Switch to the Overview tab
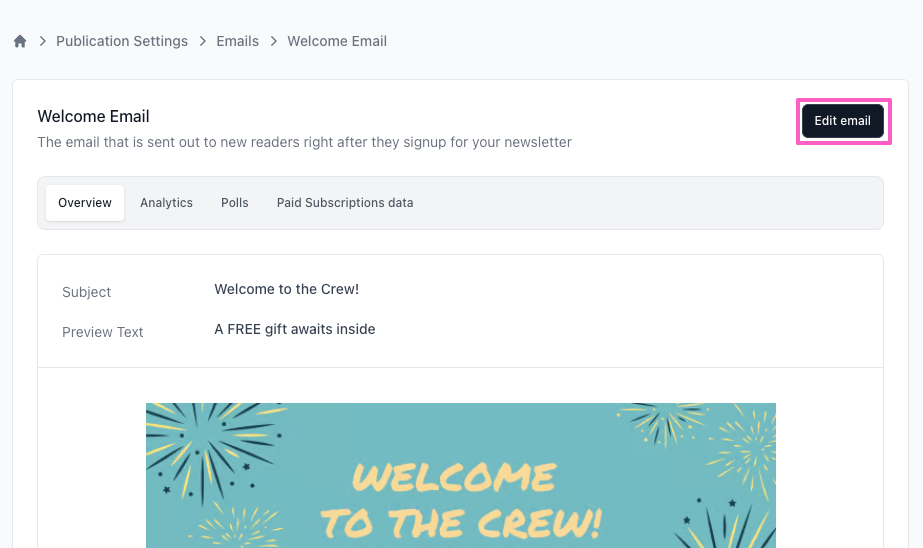 pos(85,203)
